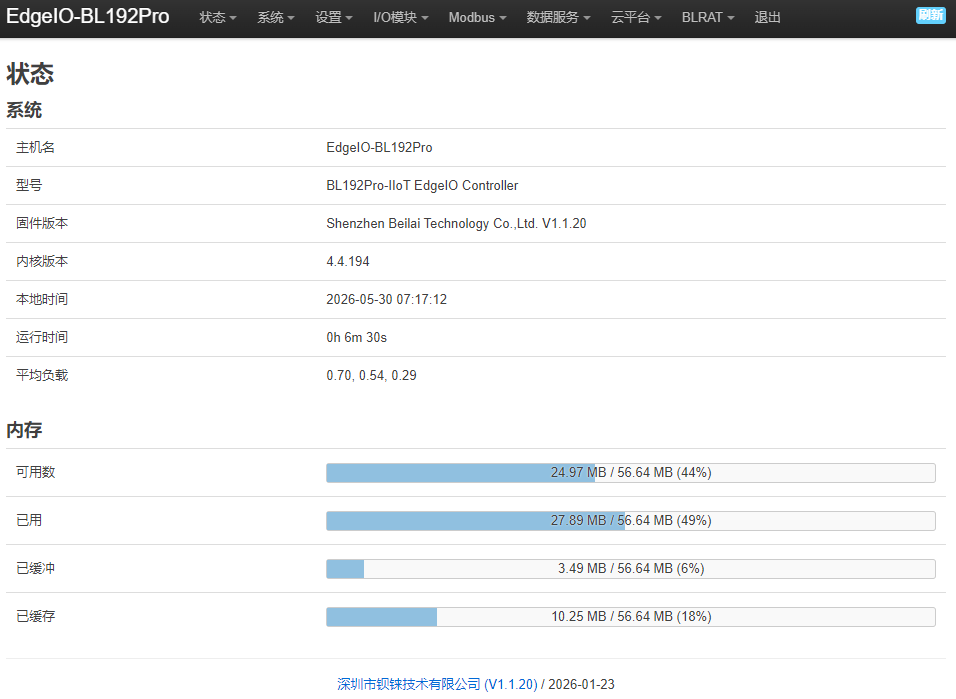This screenshot has height=699, width=956.
Task: Click the 内核版本 value 4.4.194
Action: 348,262
